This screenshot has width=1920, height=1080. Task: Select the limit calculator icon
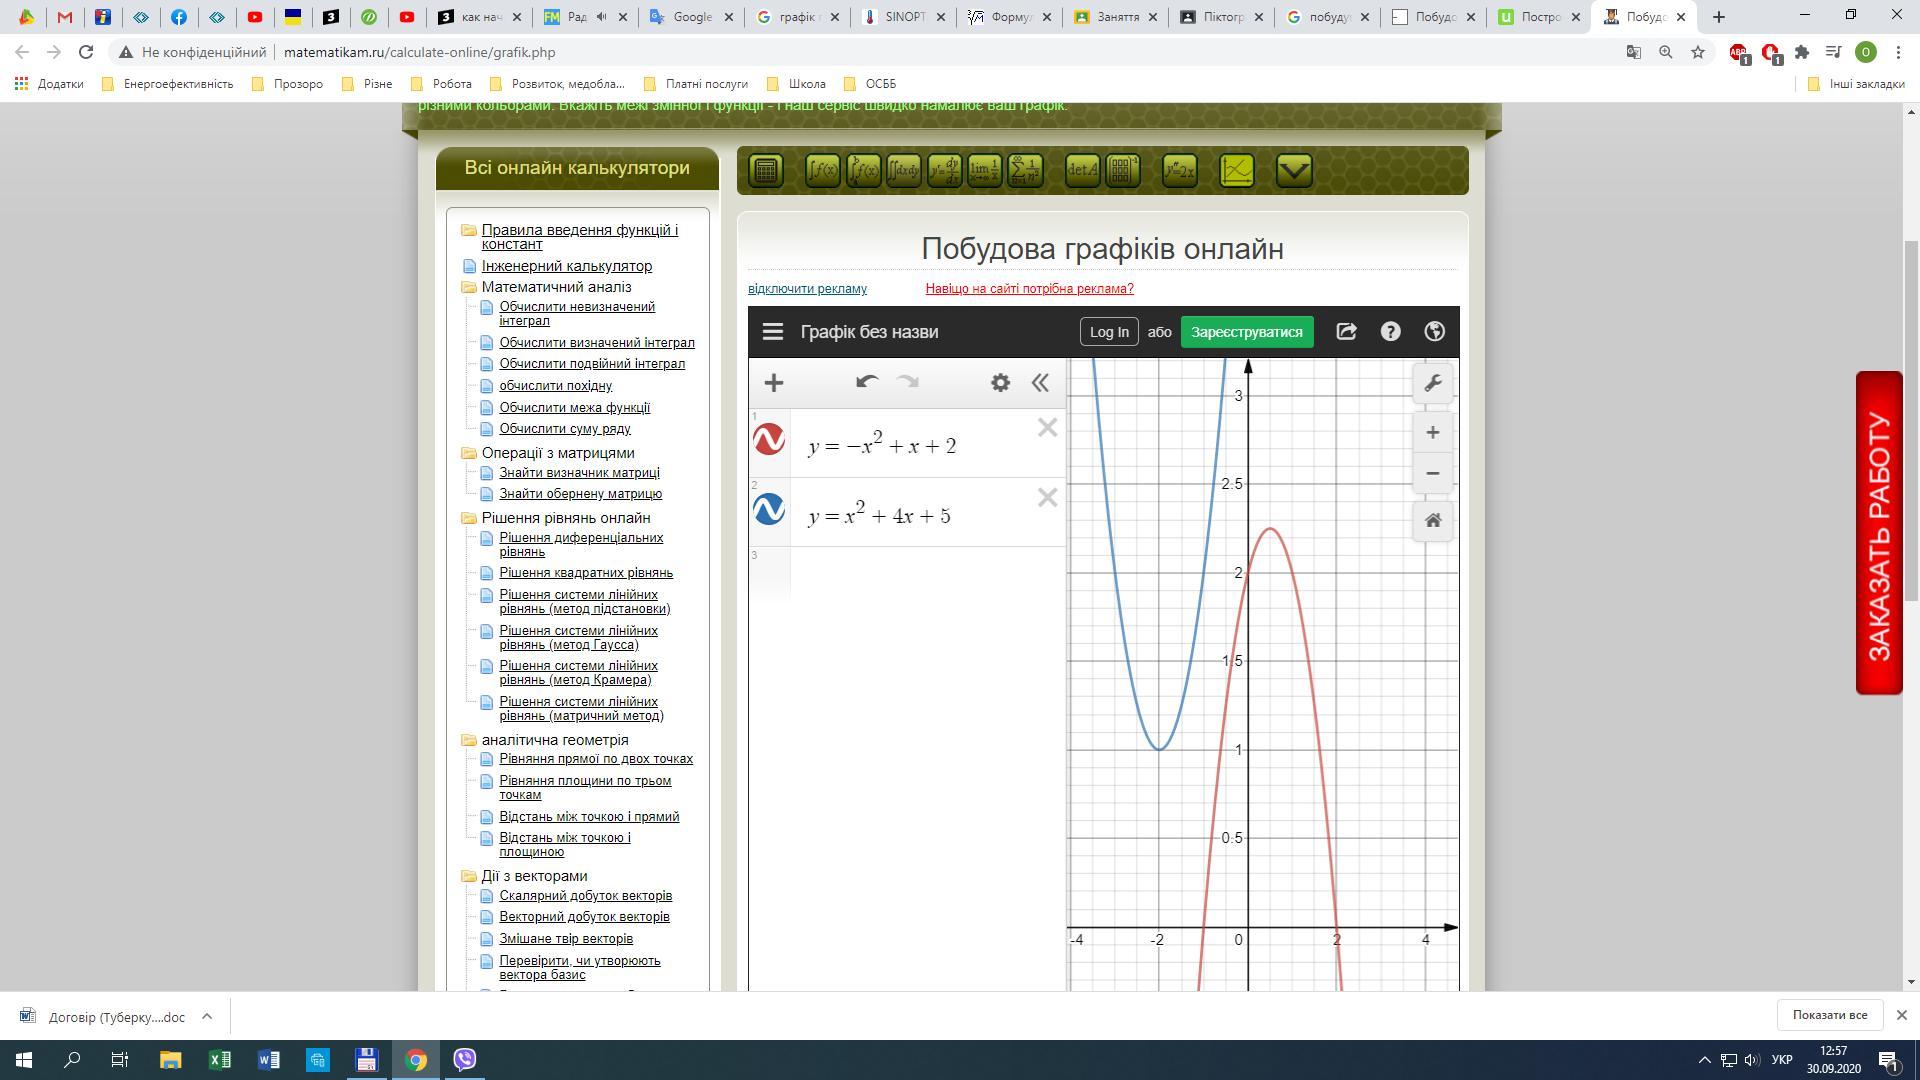click(x=984, y=171)
